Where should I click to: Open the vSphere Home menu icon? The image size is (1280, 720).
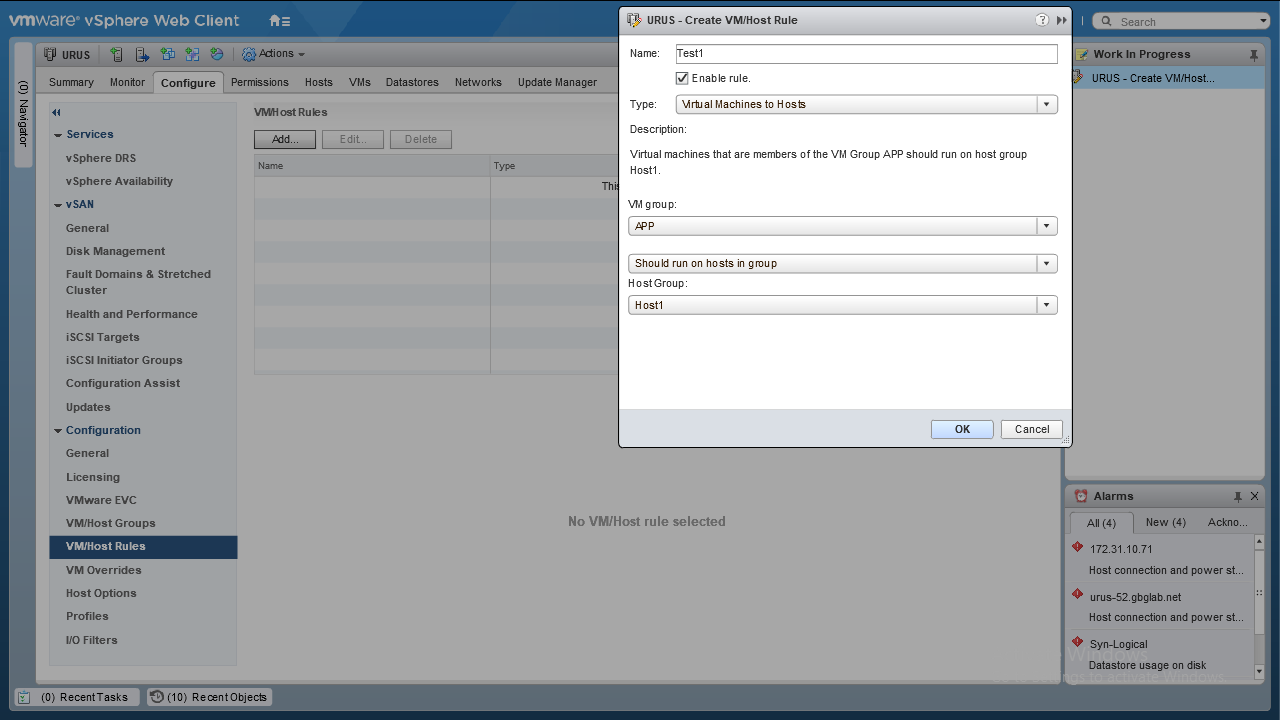click(x=279, y=20)
